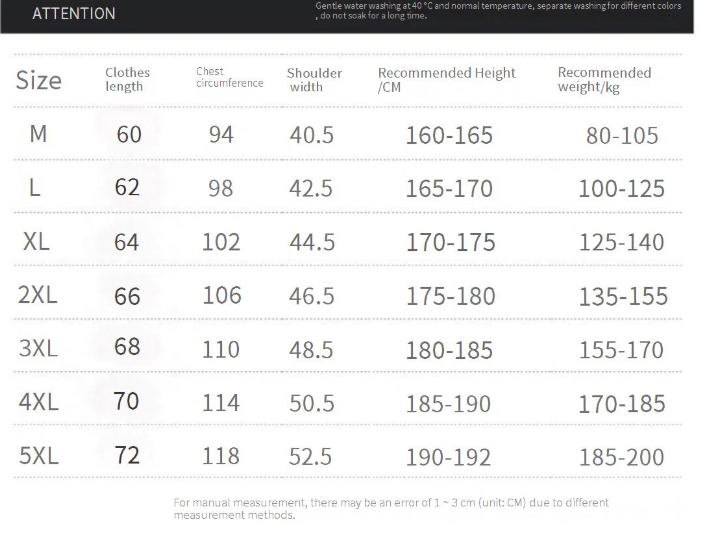
Task: Click the Size column header
Action: pos(39,80)
